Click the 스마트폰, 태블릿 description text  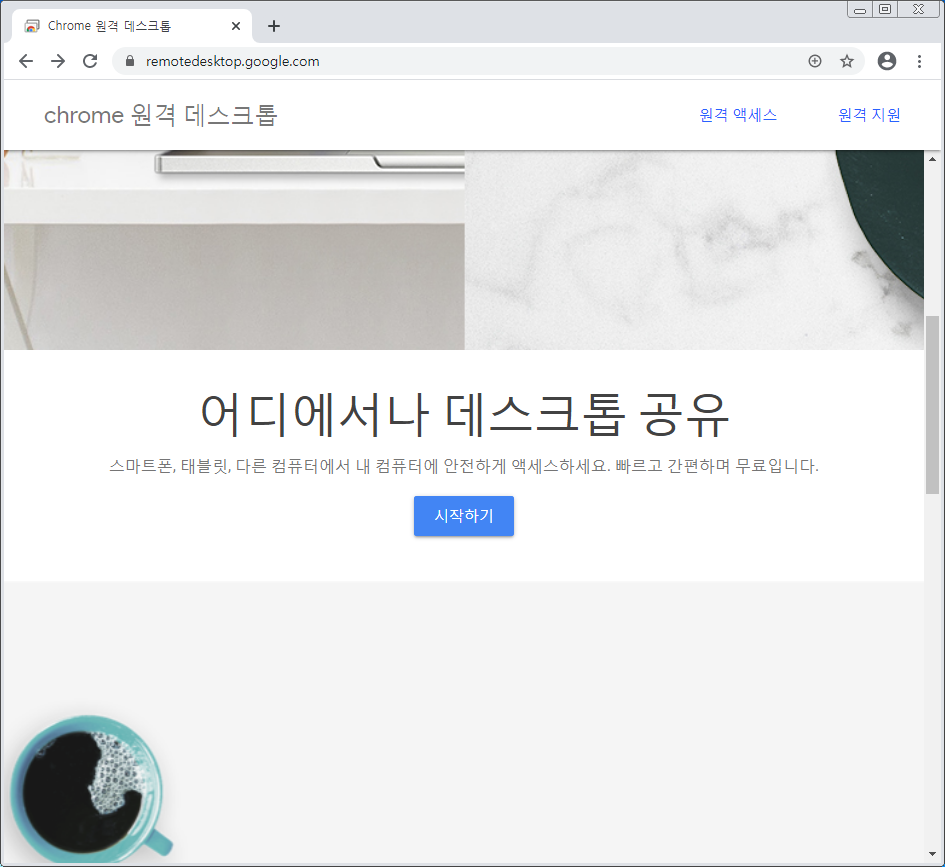[x=463, y=466]
